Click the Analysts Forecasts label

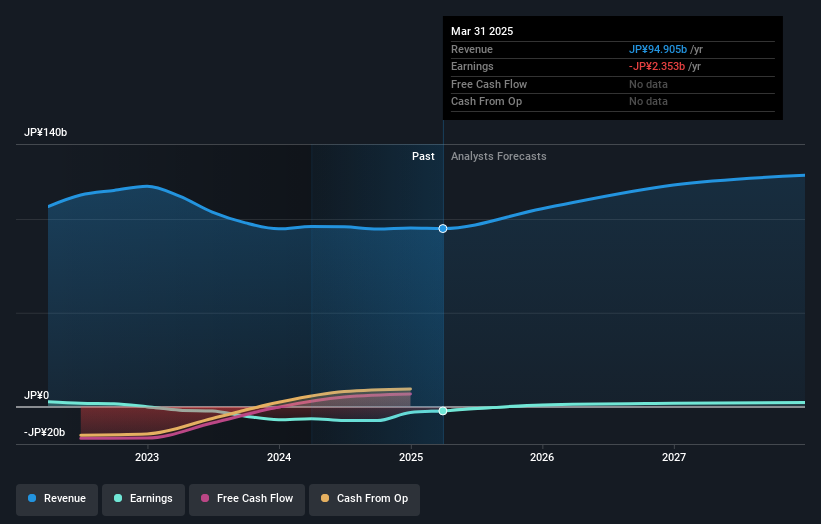point(498,157)
